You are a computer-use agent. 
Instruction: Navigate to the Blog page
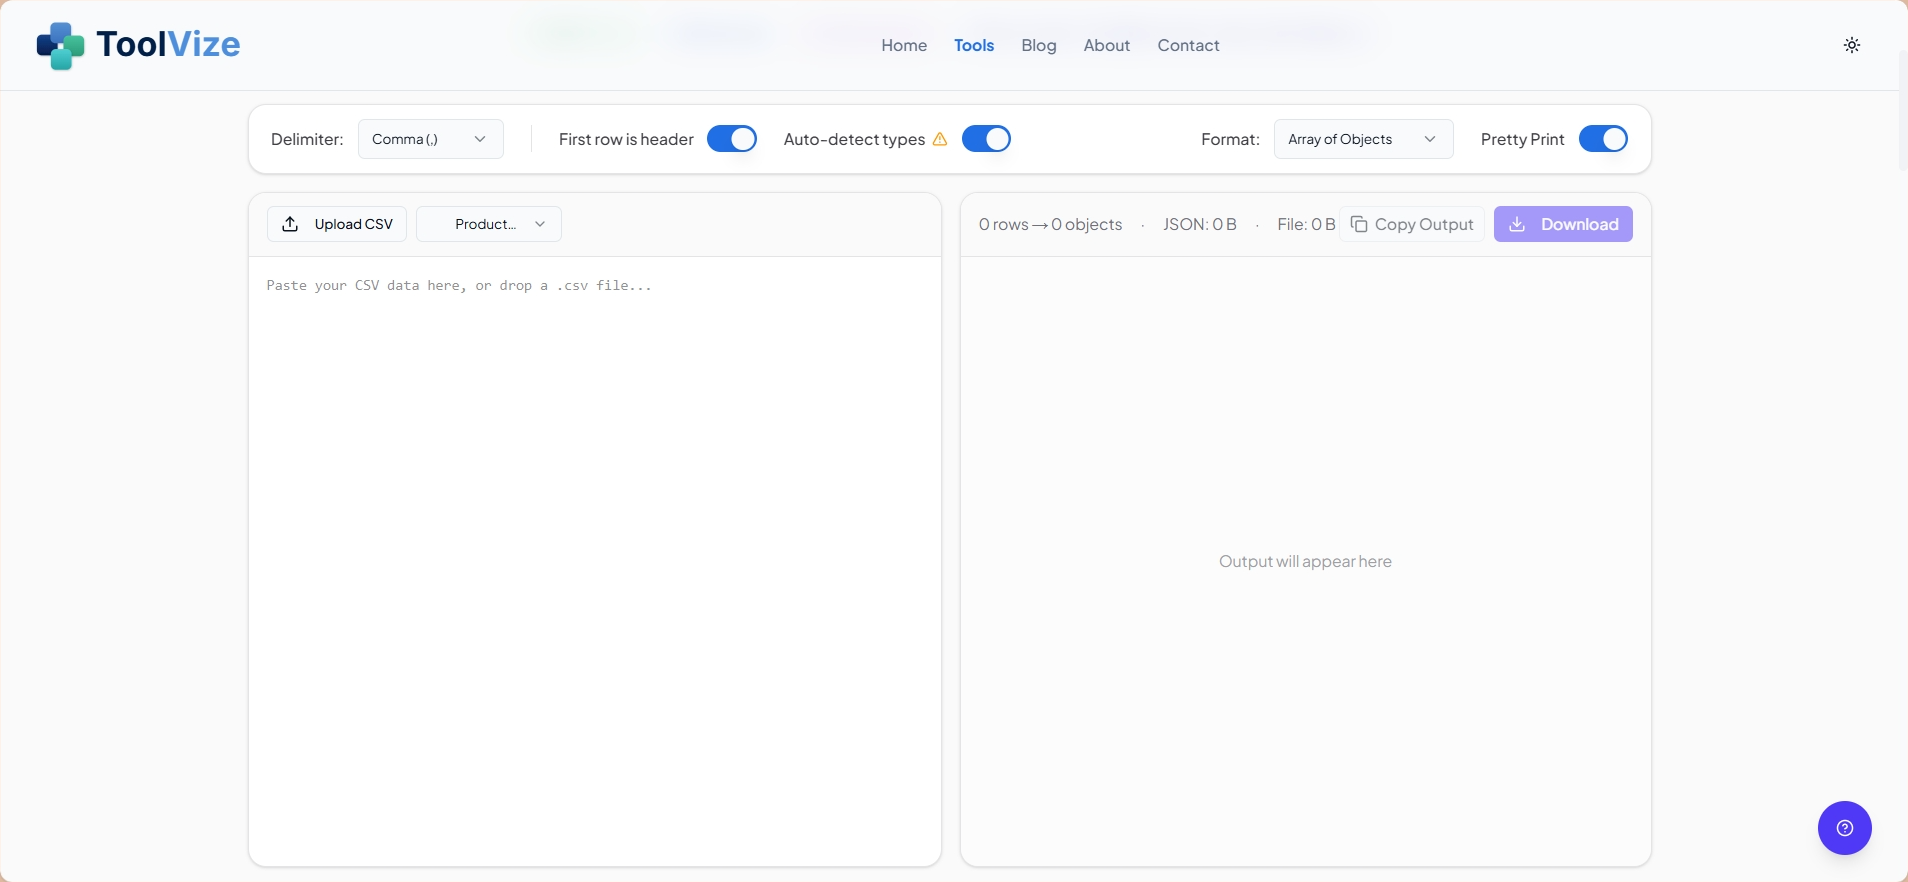1039,45
